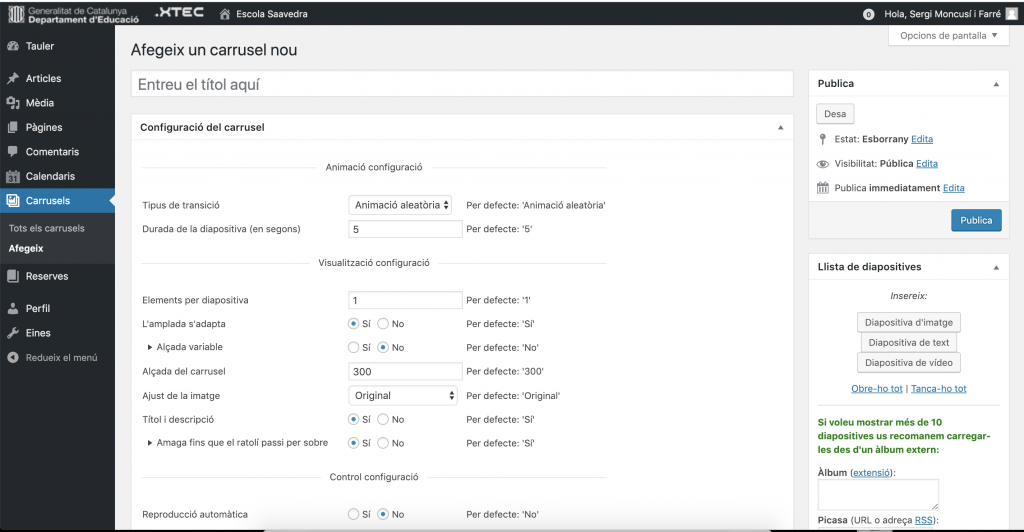Select 'Sí' for Alçada variable
This screenshot has width=1024, height=532.
[x=353, y=347]
